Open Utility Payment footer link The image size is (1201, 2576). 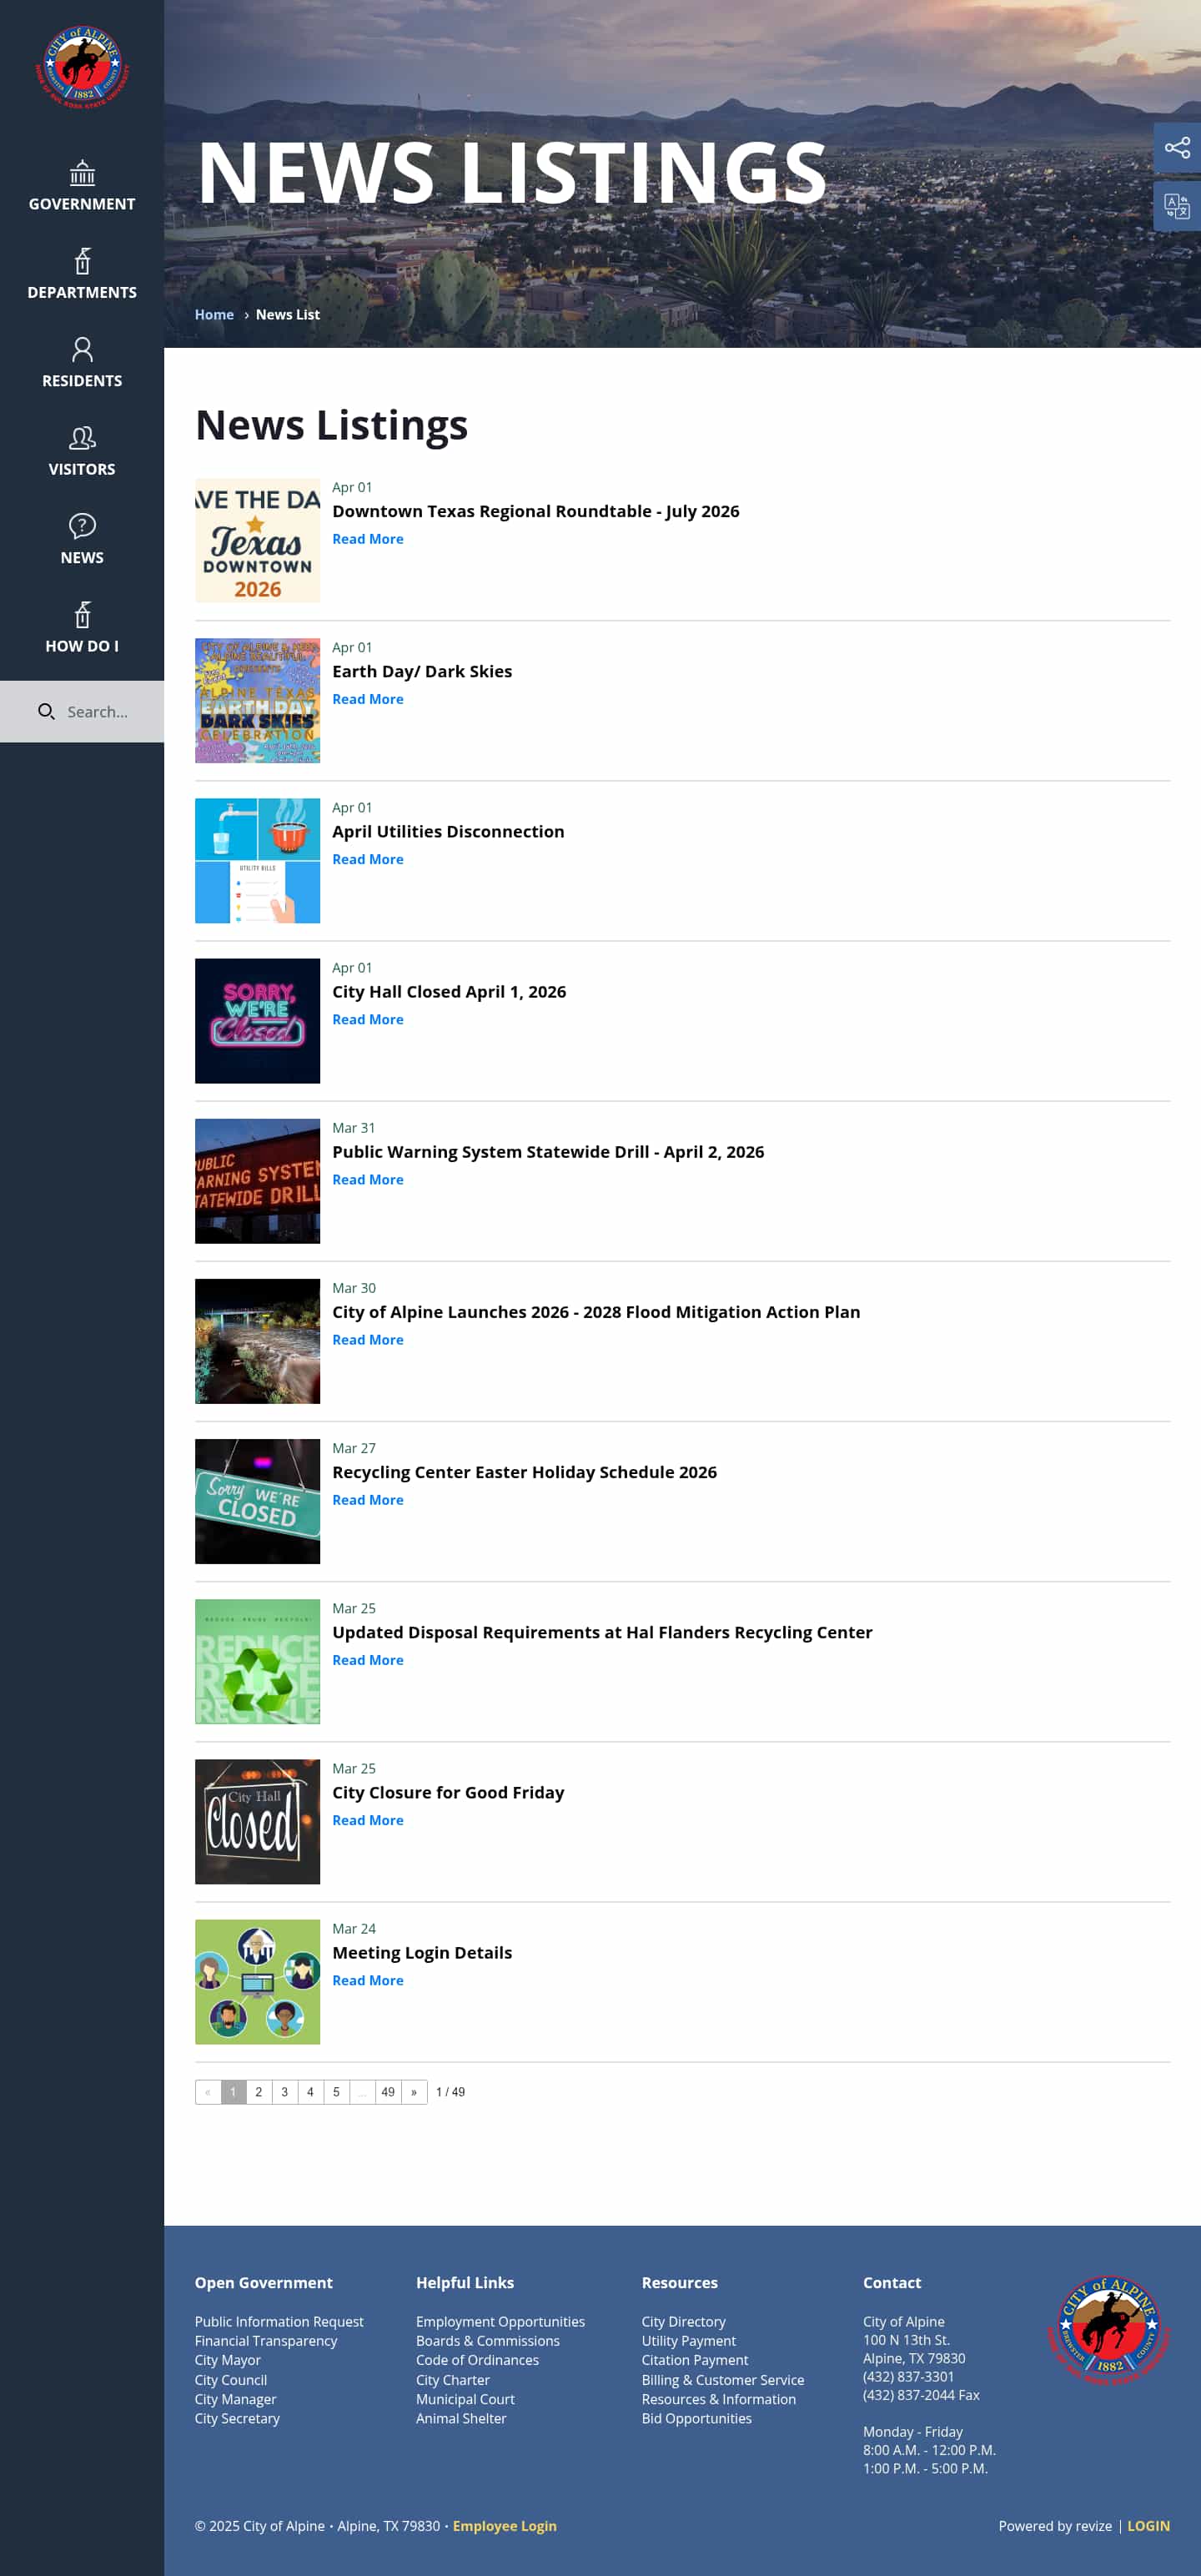[x=688, y=2341]
